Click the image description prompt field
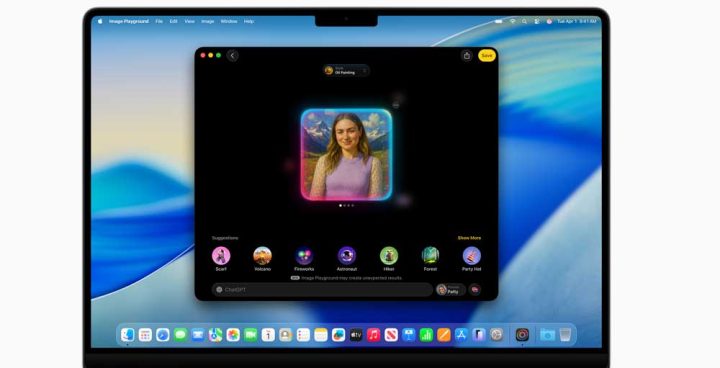Screen dimensions: 720x368 [322, 289]
